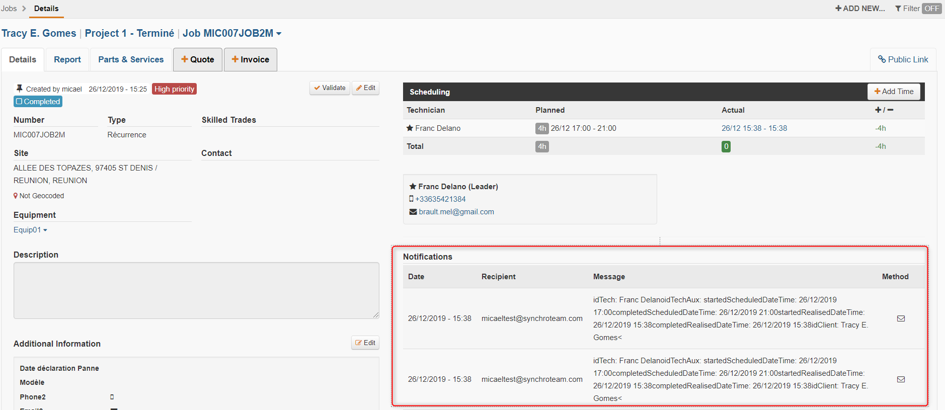The height and width of the screenshot is (410, 945).
Task: Click the Quote button with plus sign
Action: coord(198,60)
